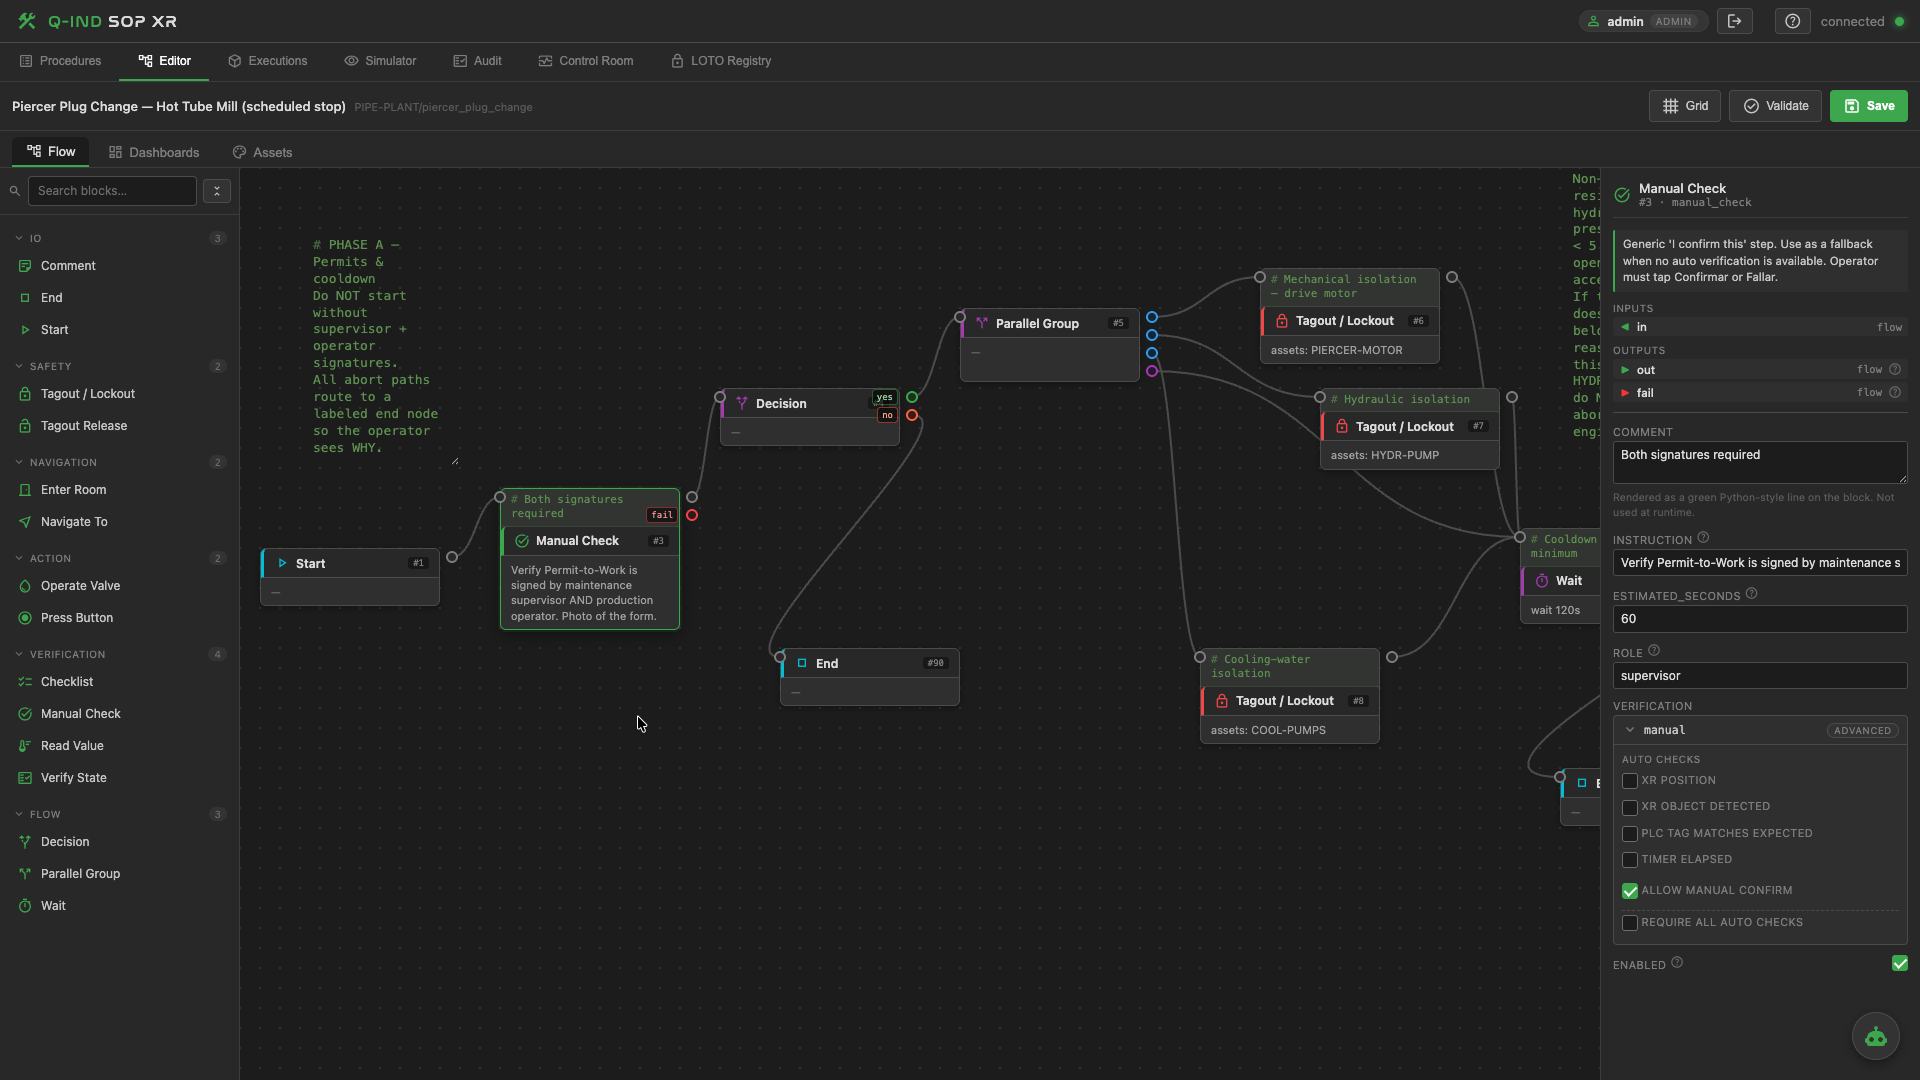Image resolution: width=1920 pixels, height=1080 pixels.
Task: Collapse the ACTION block category
Action: point(19,559)
